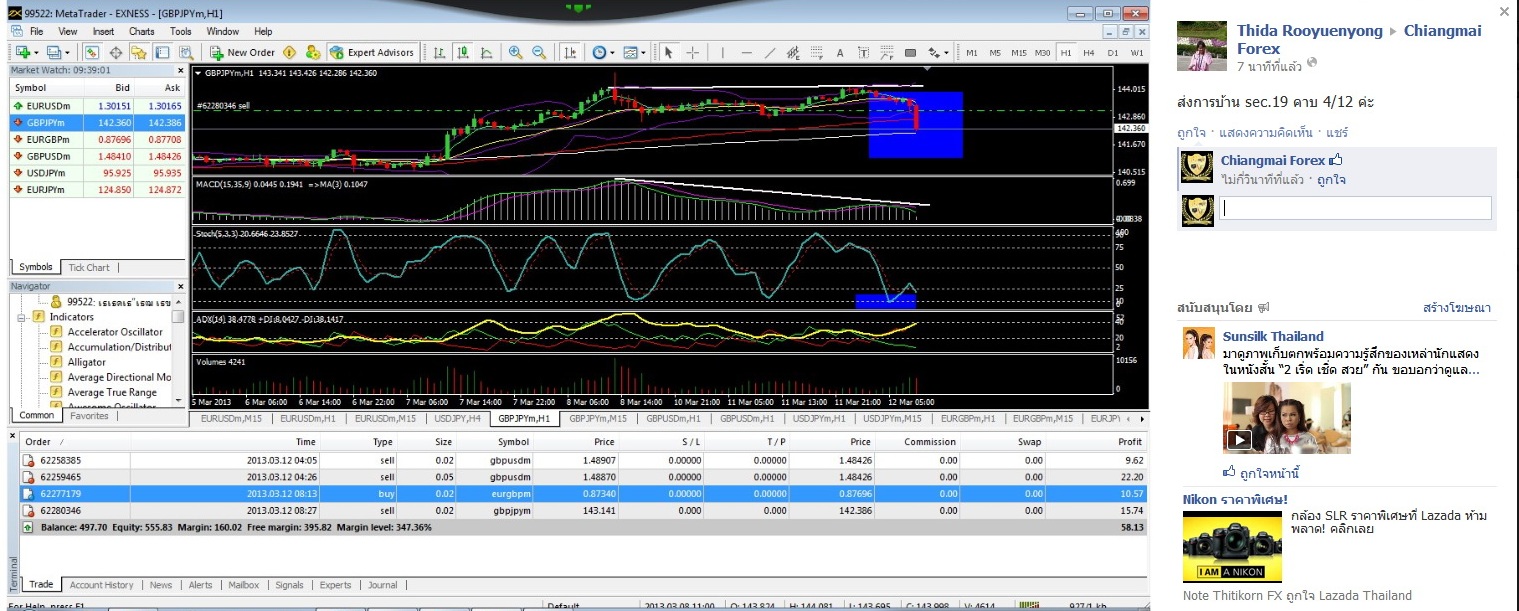Open the Sunsilk Thailand sponsored link
The height and width of the screenshot is (611, 1519).
(1273, 336)
